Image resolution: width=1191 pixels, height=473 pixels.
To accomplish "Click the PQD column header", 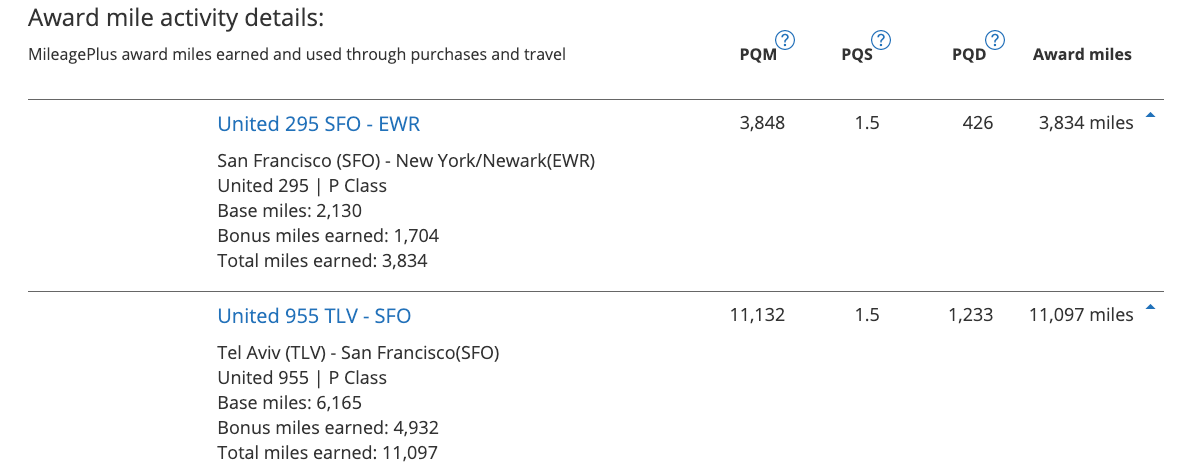I will (x=968, y=55).
